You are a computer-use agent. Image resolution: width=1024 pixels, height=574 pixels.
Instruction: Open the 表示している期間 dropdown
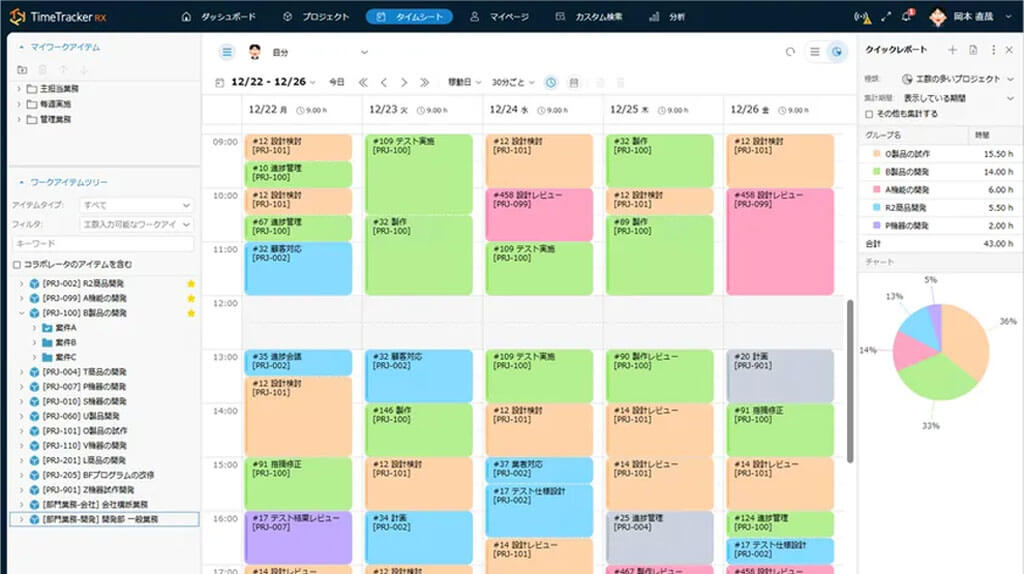958,98
